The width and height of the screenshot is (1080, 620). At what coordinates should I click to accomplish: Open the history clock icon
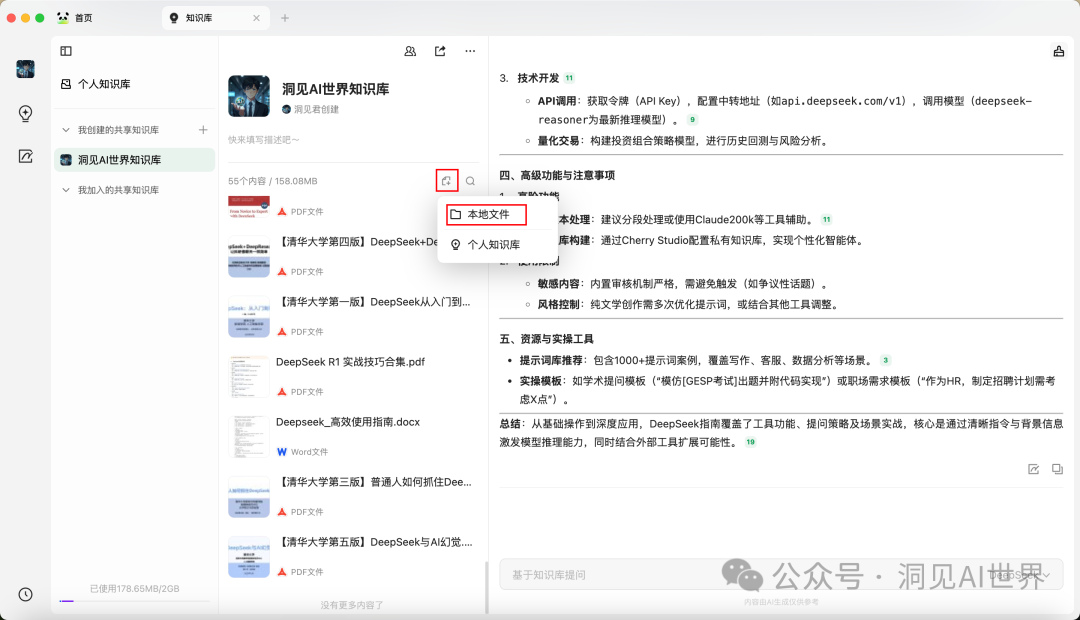tap(25, 594)
